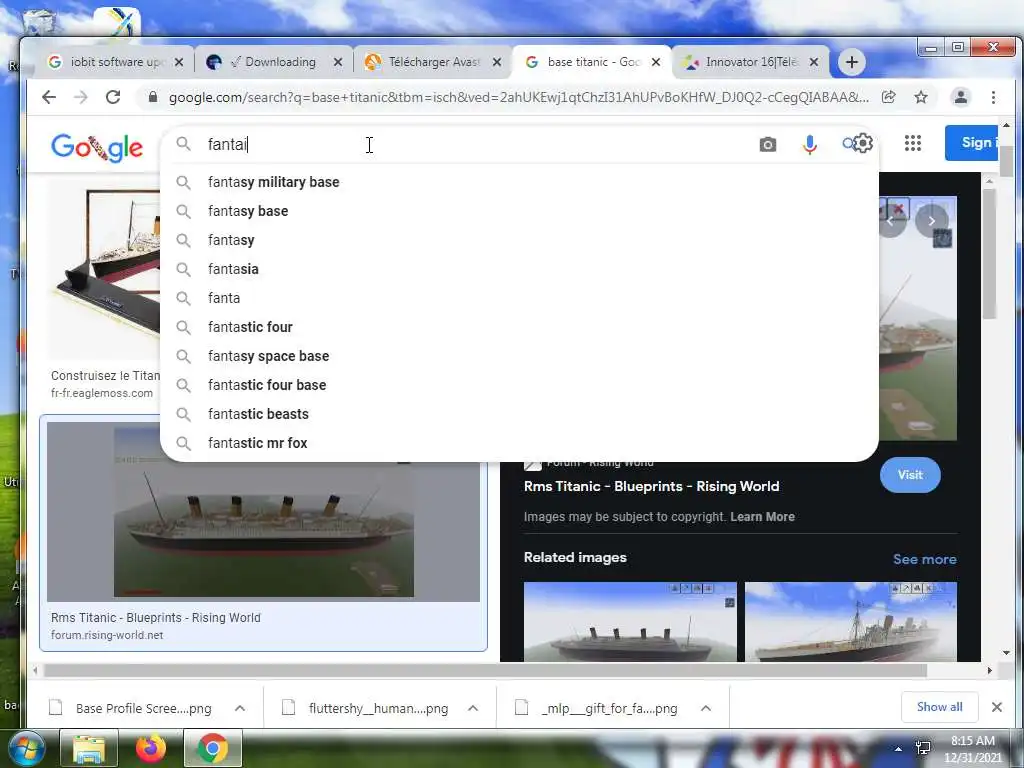Image resolution: width=1024 pixels, height=768 pixels.
Task: Choose suggestion fantasy military base
Action: tap(519, 182)
